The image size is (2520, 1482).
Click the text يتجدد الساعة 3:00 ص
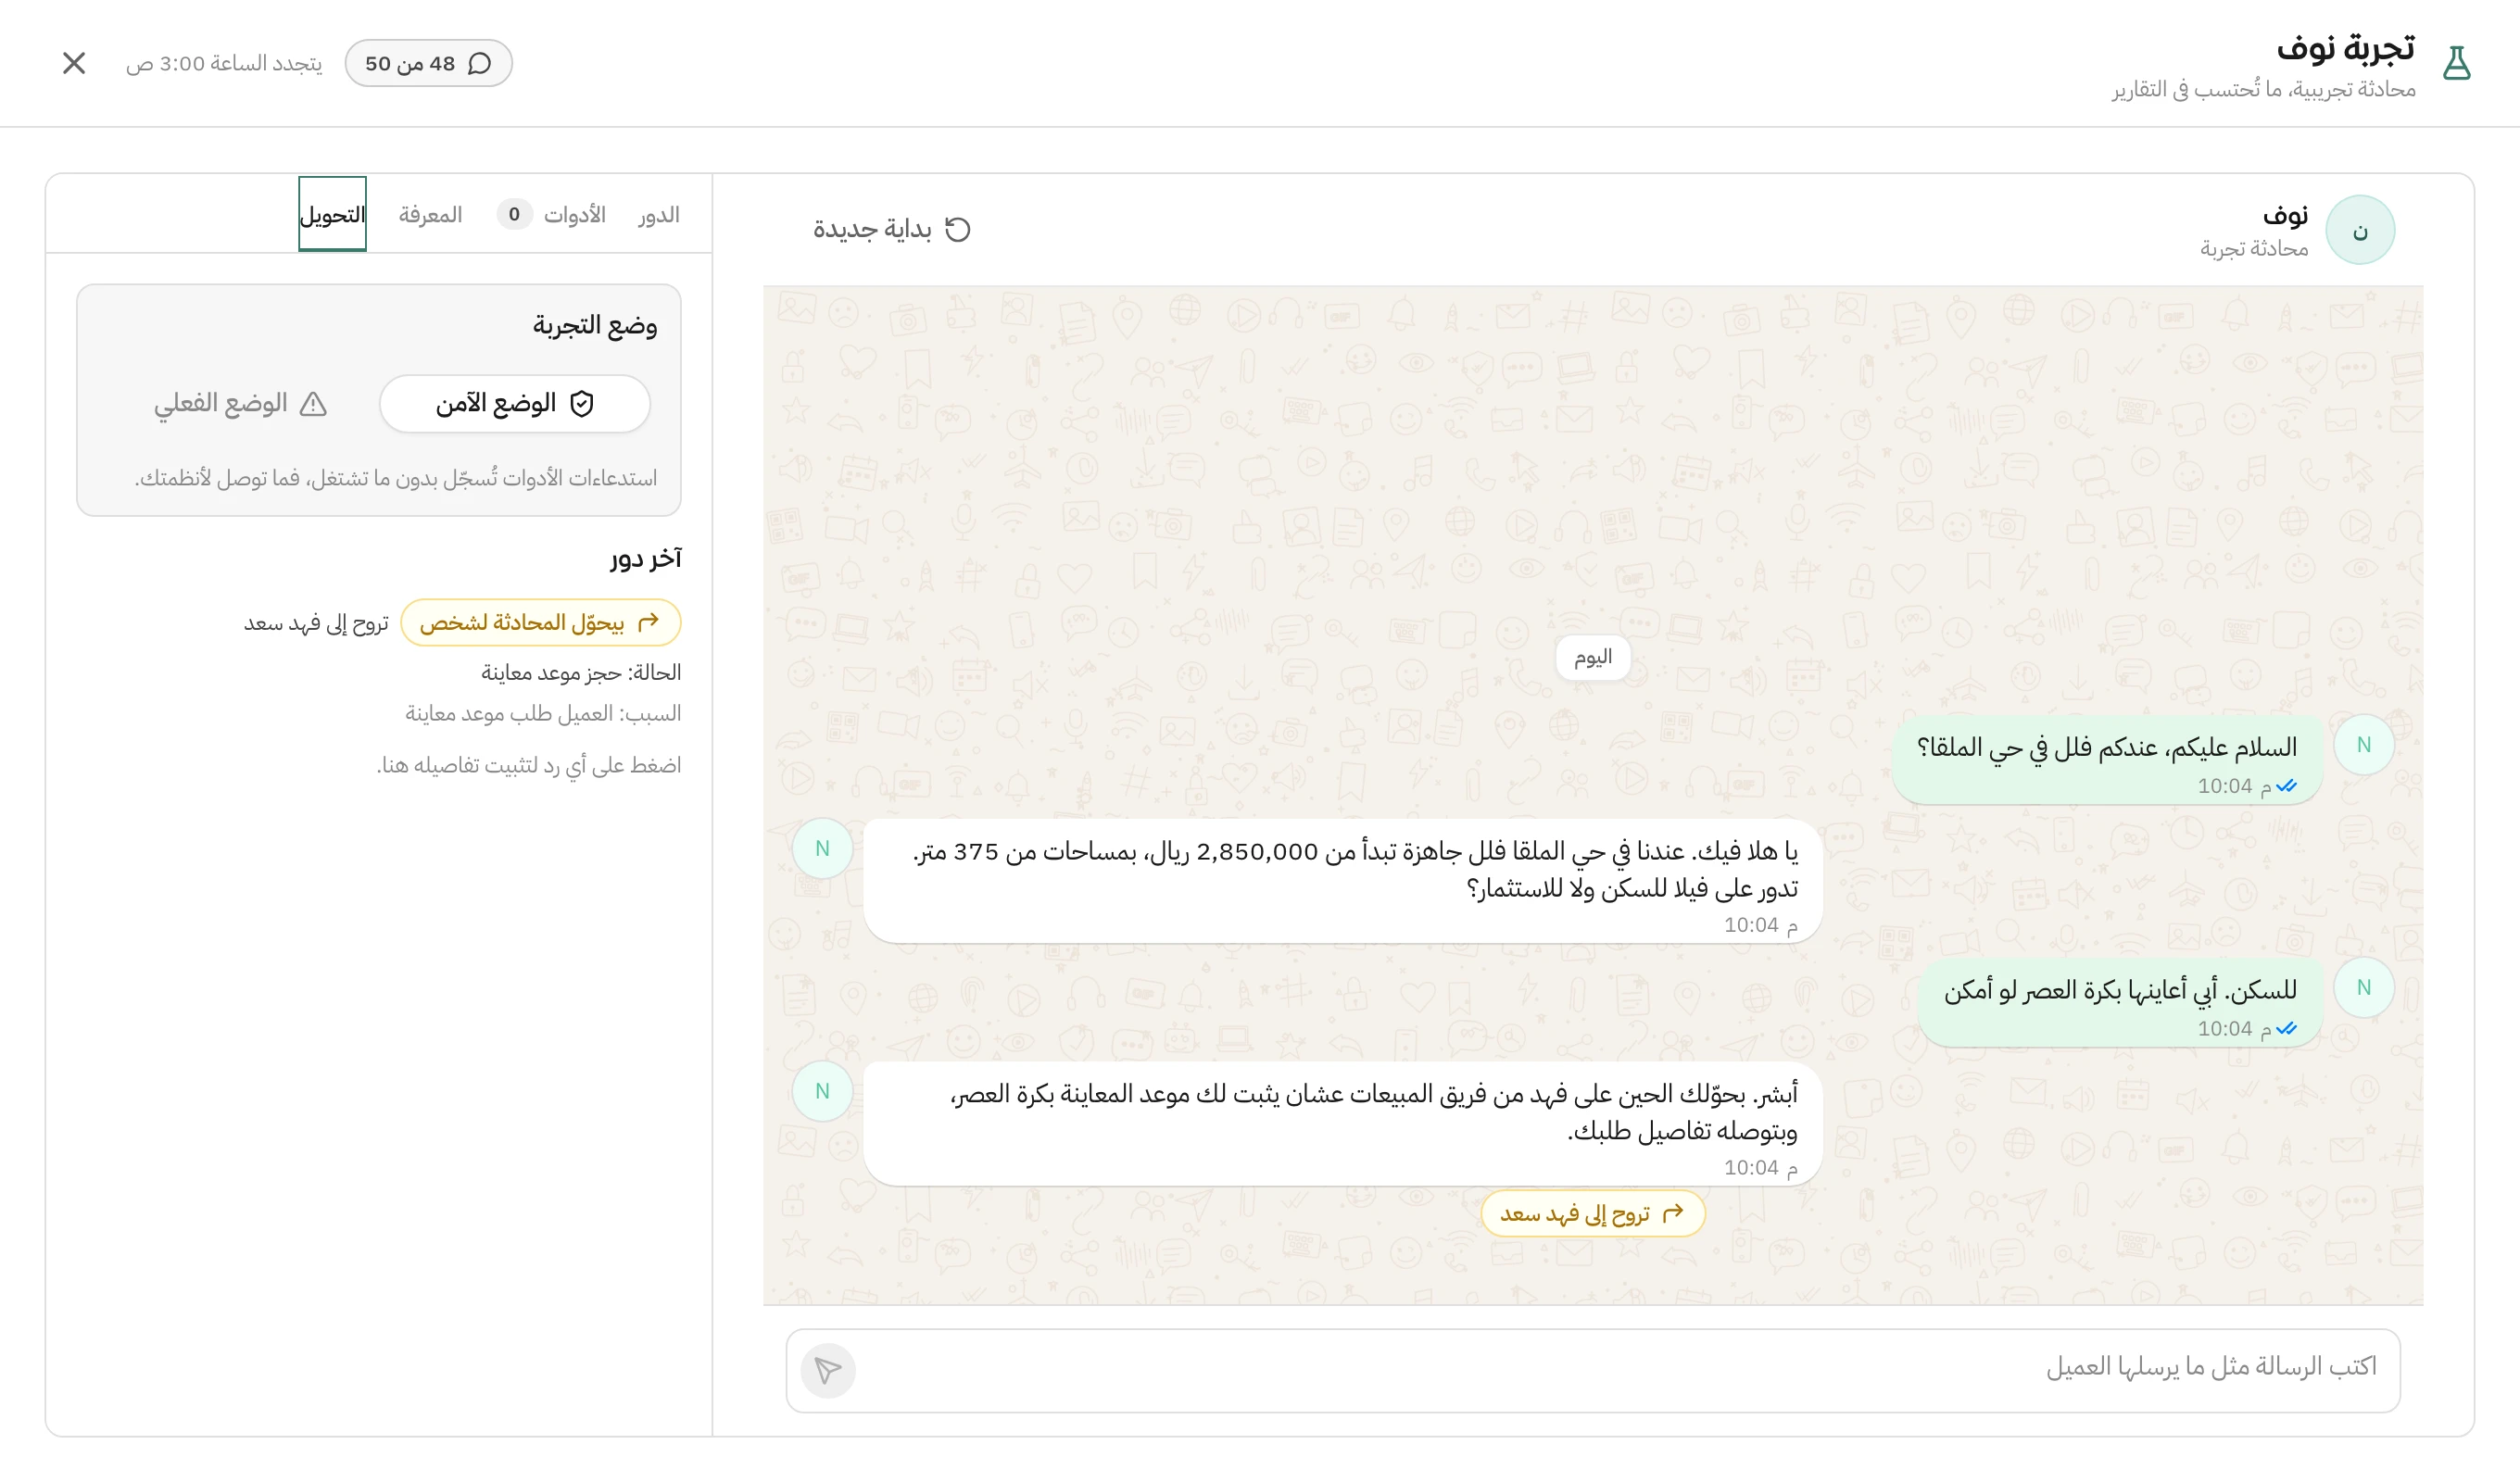[224, 63]
